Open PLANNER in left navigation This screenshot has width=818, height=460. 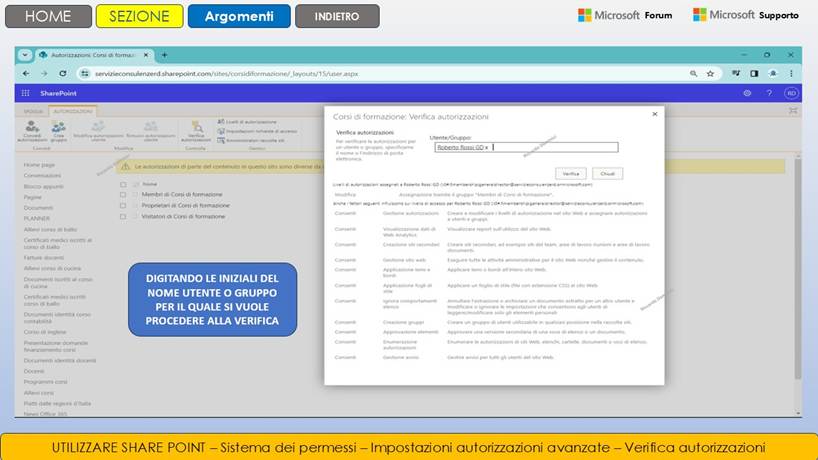37,219
